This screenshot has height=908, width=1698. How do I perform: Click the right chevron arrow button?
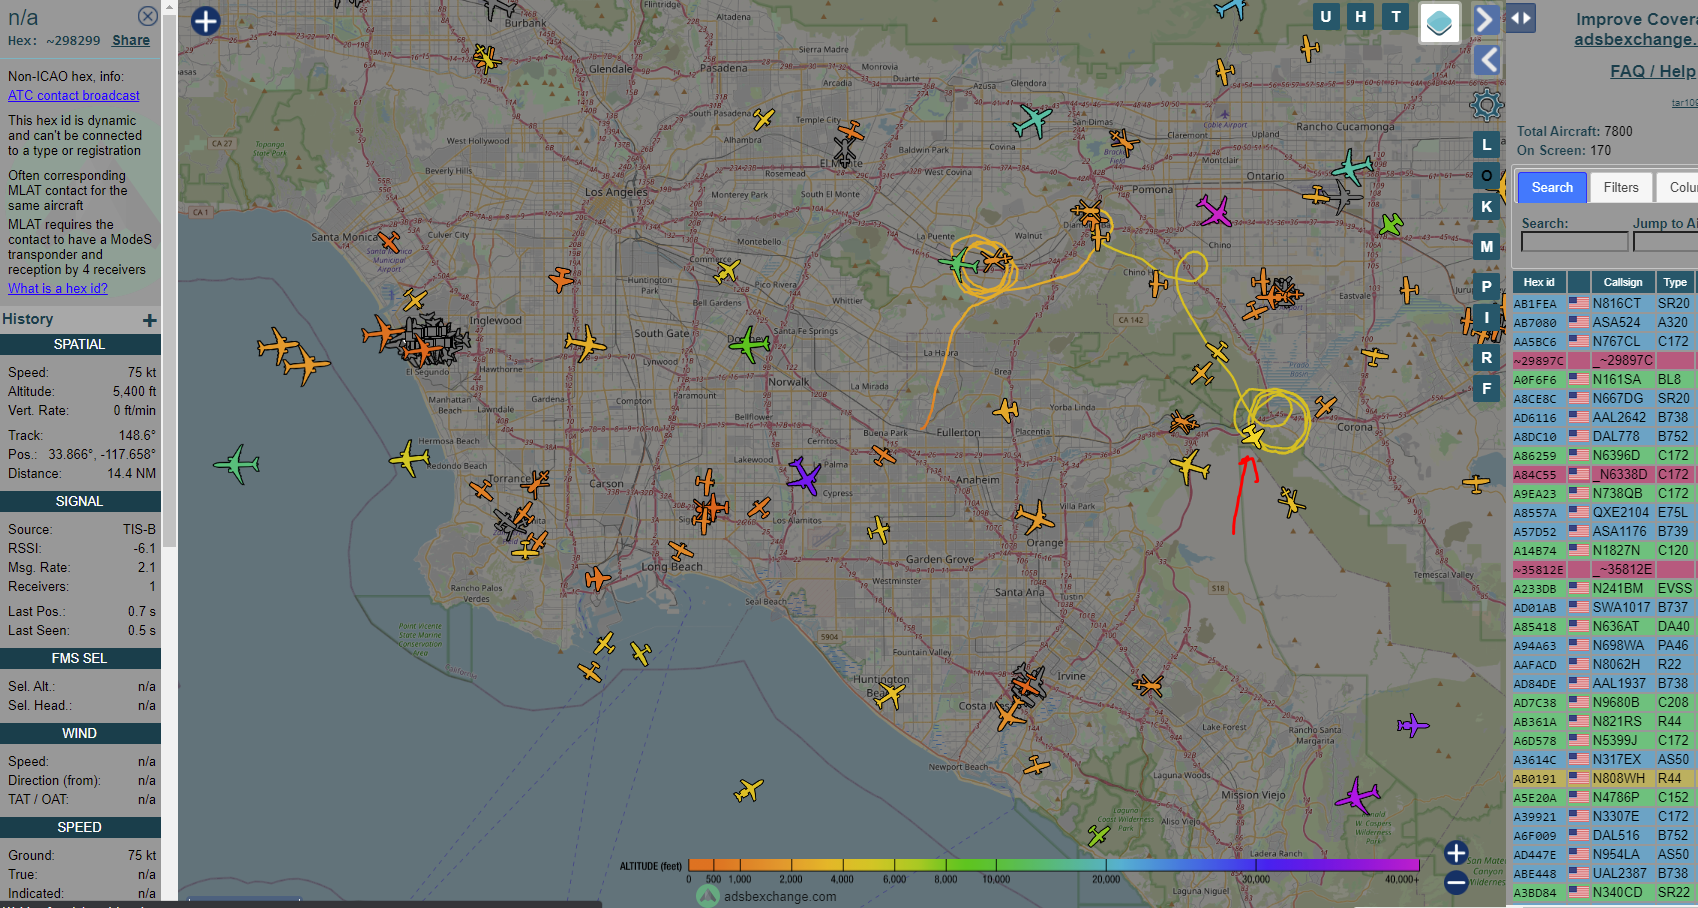tap(1486, 20)
